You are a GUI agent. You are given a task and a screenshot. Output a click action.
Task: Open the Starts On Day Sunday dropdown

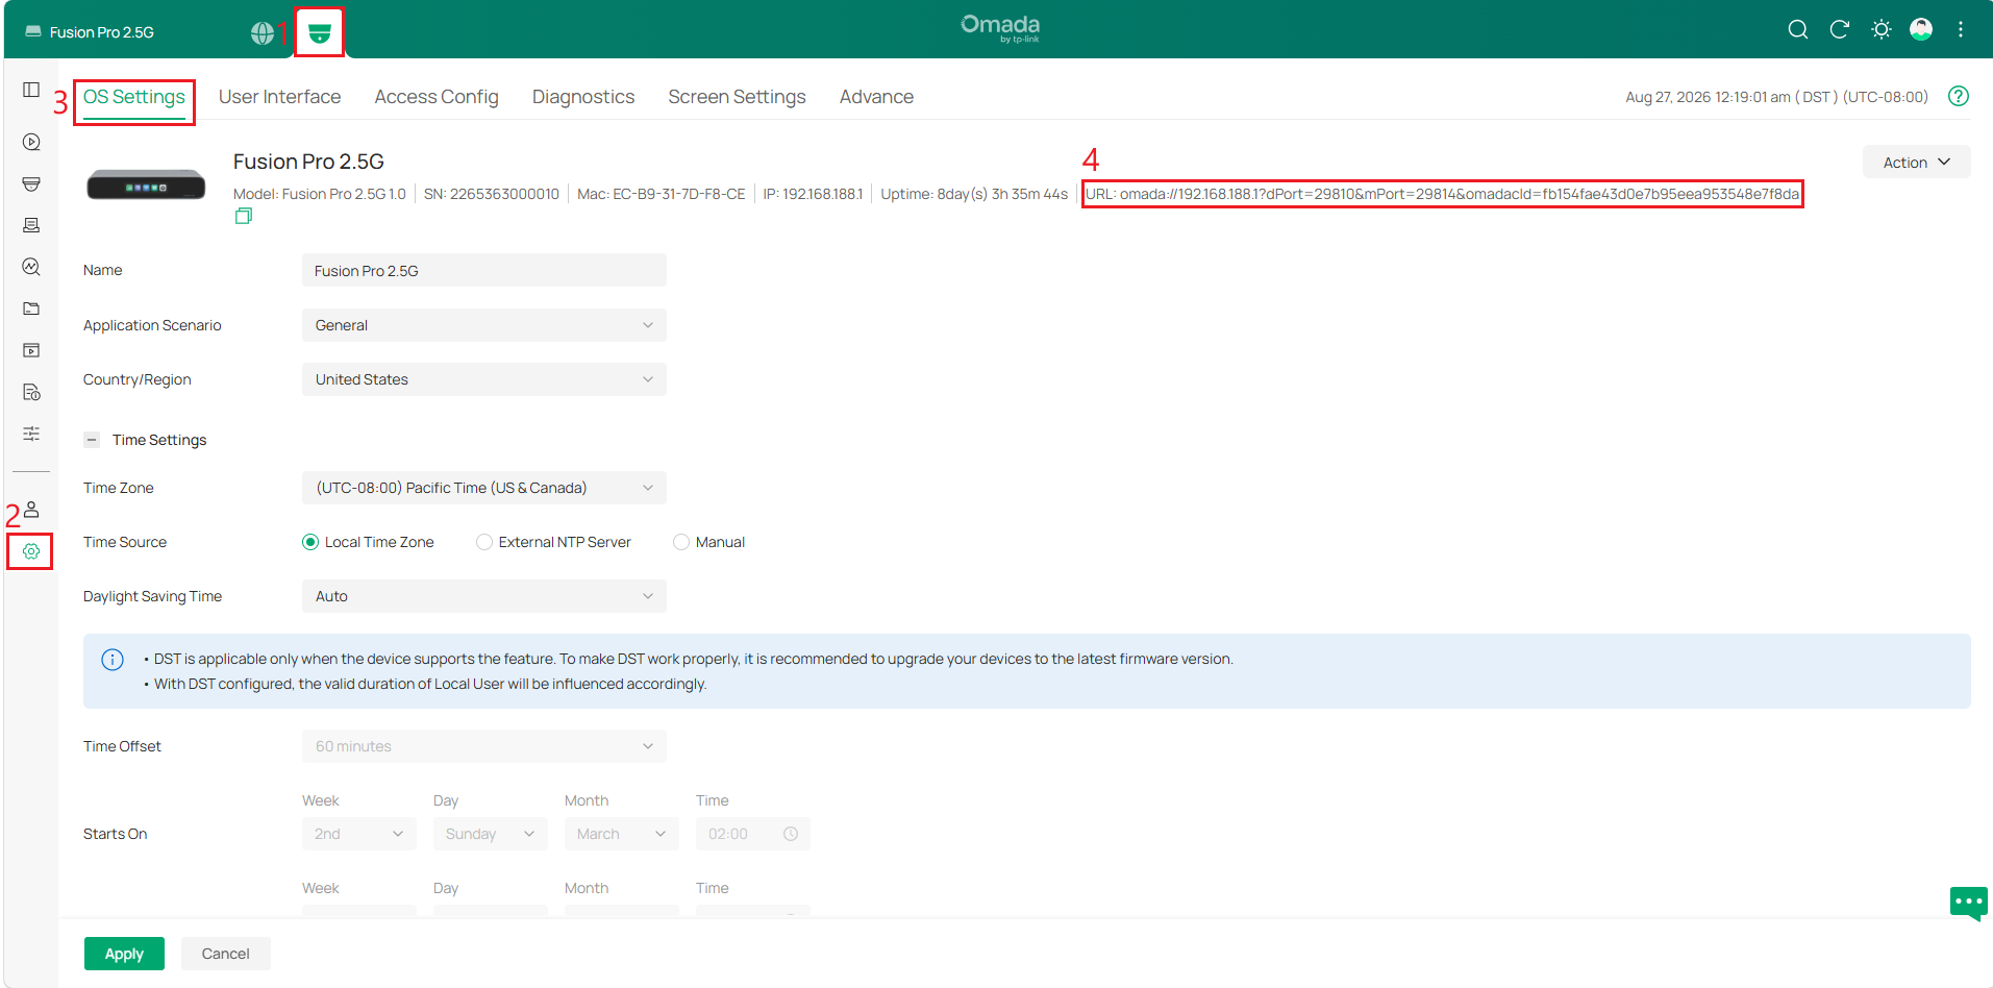pos(490,834)
